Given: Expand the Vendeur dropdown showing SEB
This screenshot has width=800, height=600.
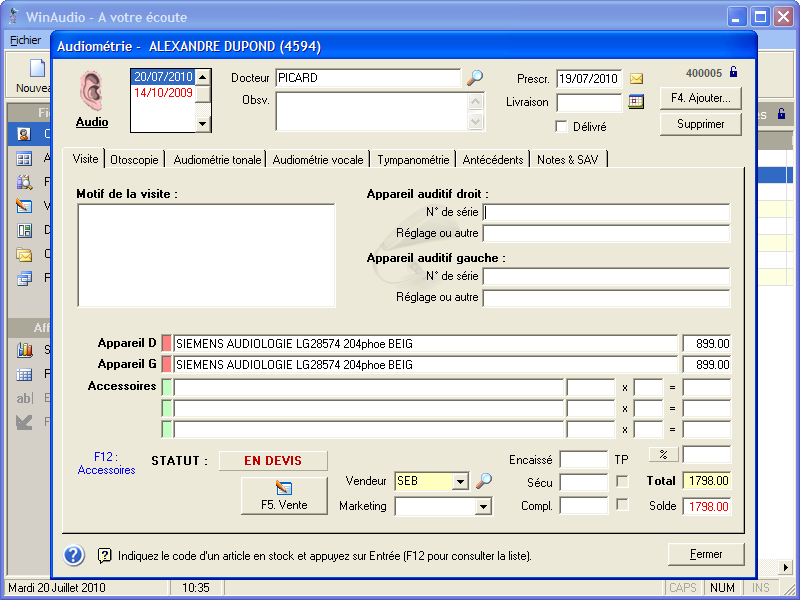Looking at the screenshot, I should tap(460, 482).
